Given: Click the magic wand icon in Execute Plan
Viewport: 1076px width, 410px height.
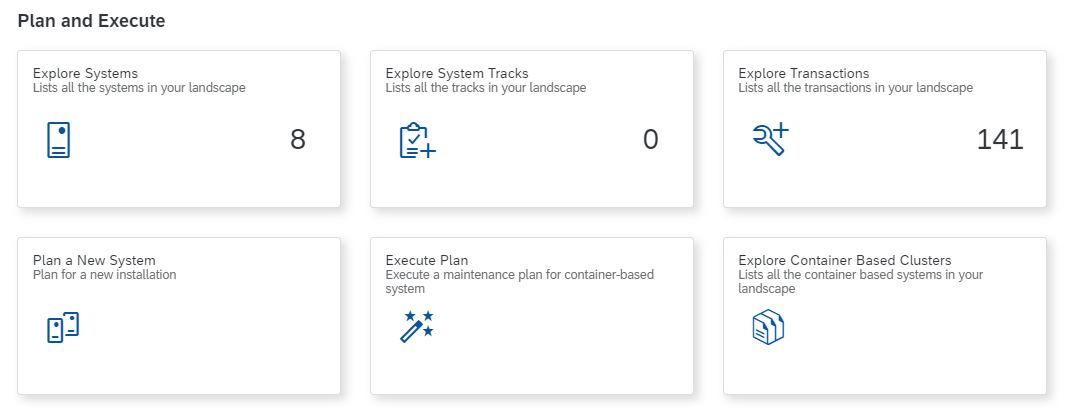Looking at the screenshot, I should (417, 327).
